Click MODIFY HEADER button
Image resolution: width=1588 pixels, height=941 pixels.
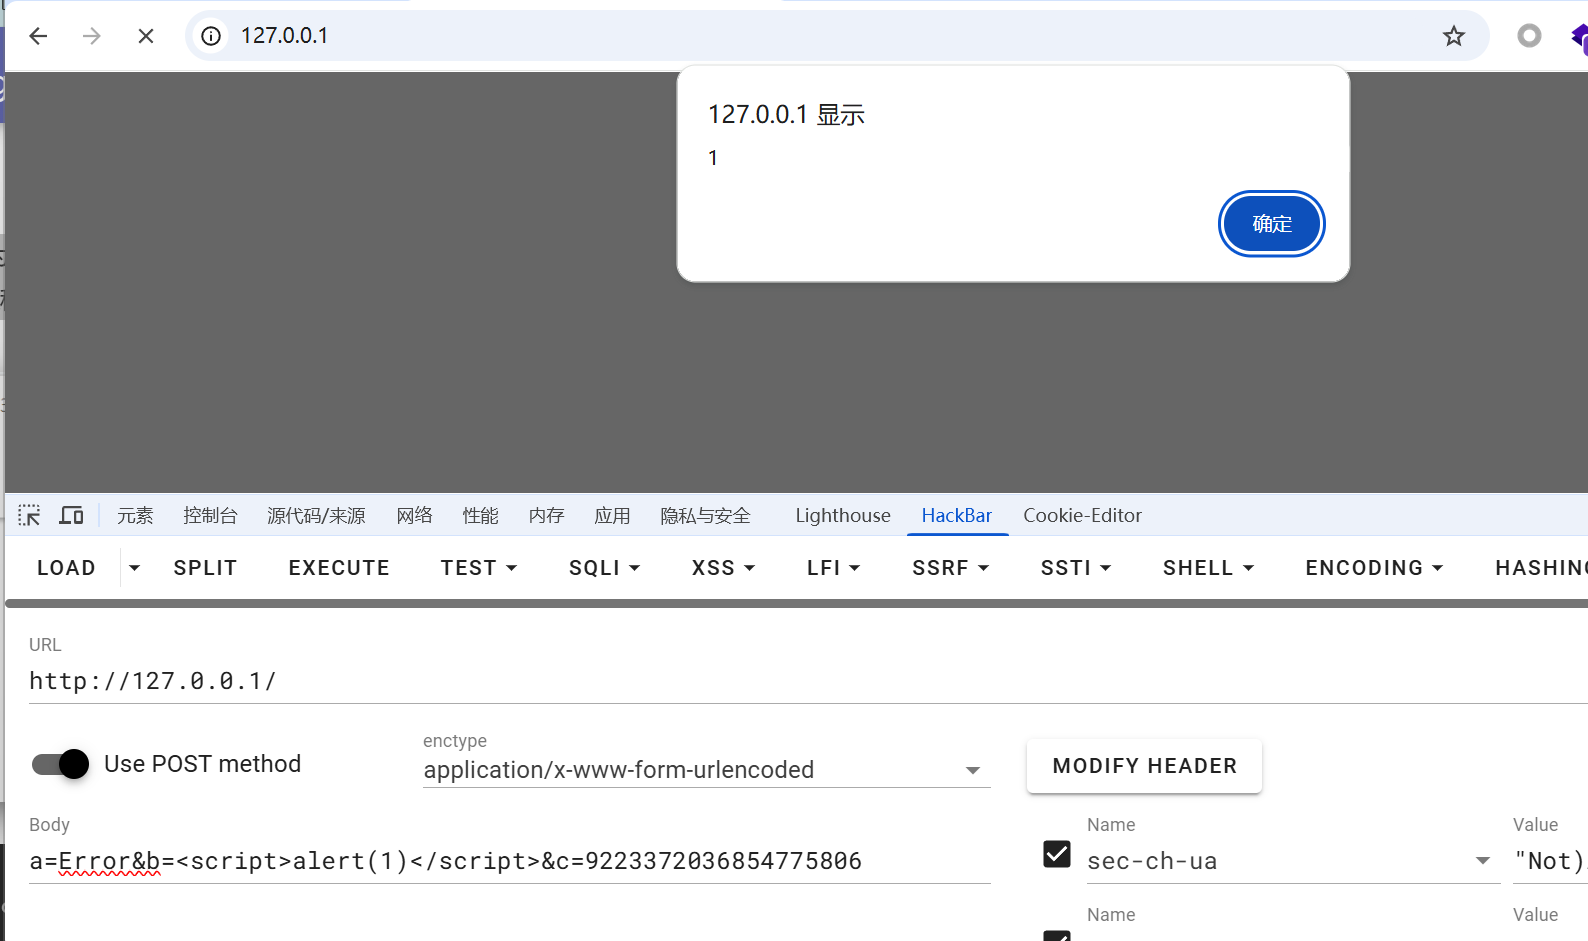(1144, 766)
